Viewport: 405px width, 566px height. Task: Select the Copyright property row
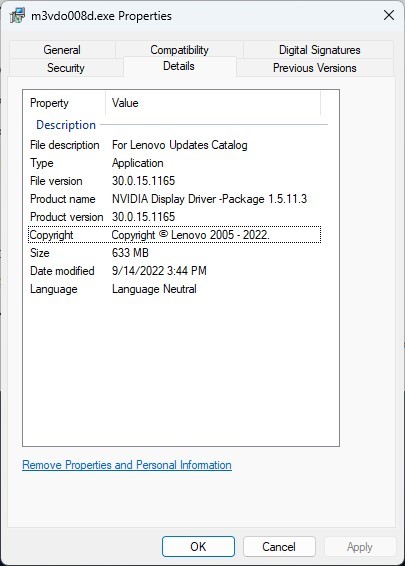click(x=175, y=235)
